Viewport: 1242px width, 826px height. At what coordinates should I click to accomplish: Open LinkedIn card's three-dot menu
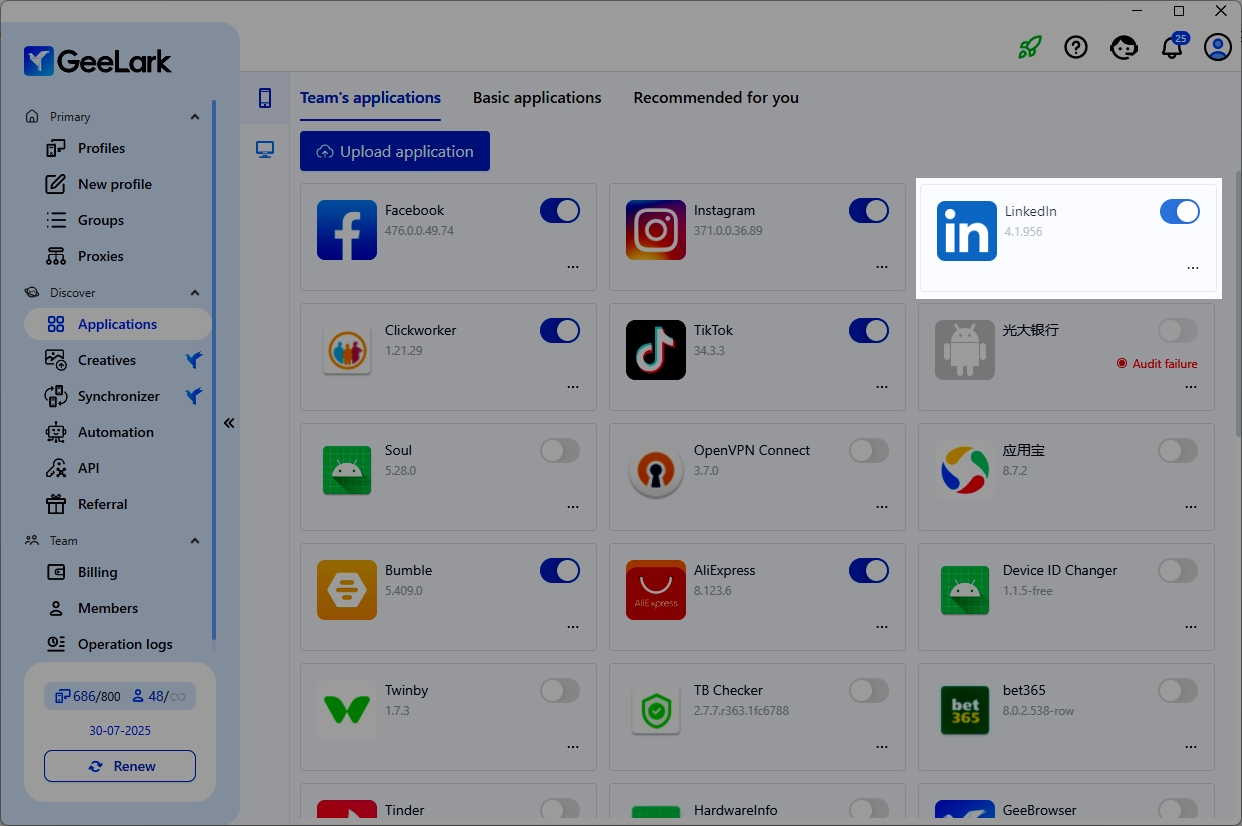(x=1193, y=268)
